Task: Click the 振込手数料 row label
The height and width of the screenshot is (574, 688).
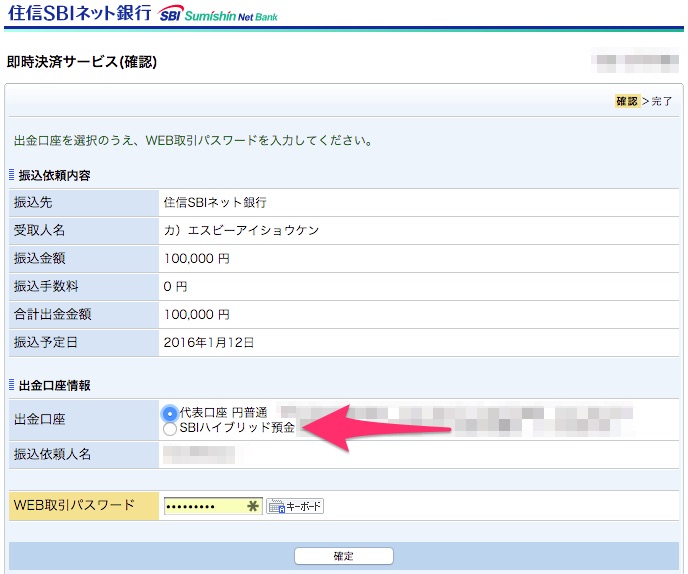Action: 46,287
